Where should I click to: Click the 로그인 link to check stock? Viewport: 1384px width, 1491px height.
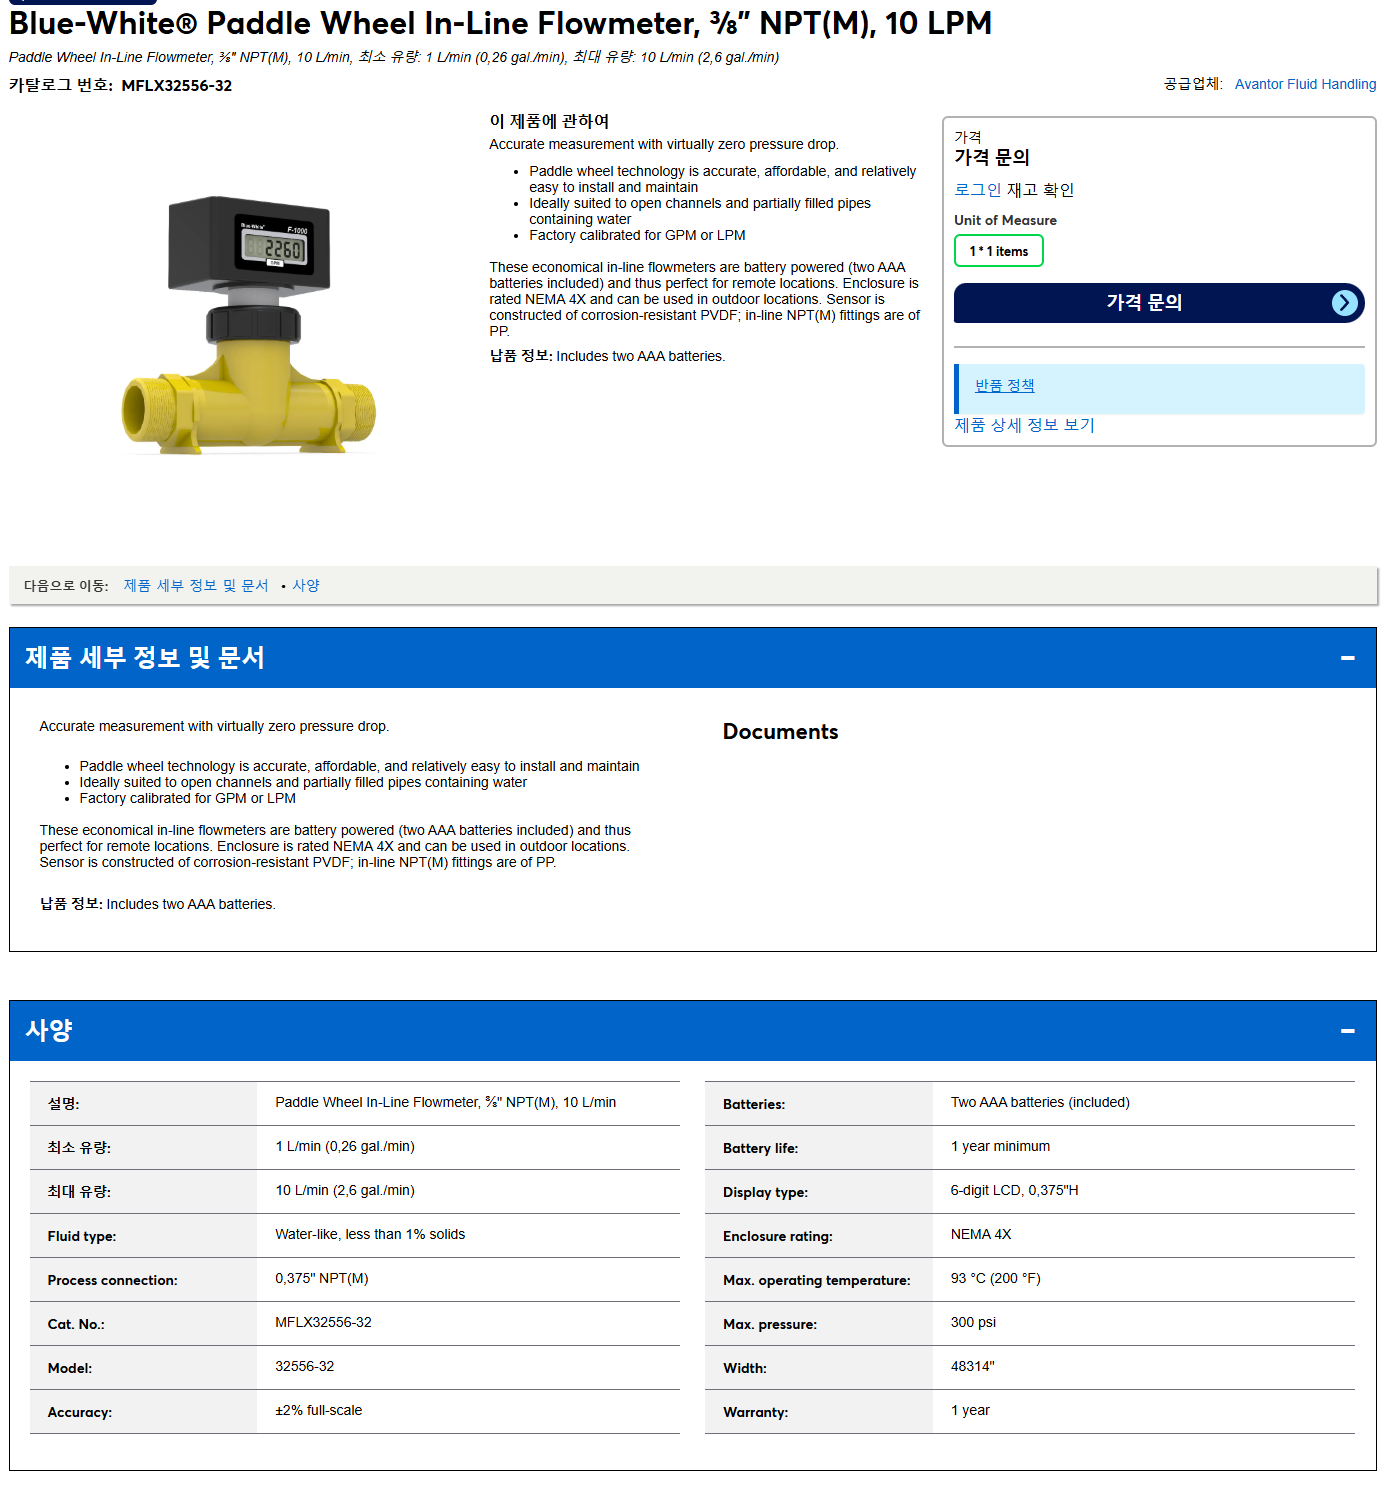click(977, 190)
